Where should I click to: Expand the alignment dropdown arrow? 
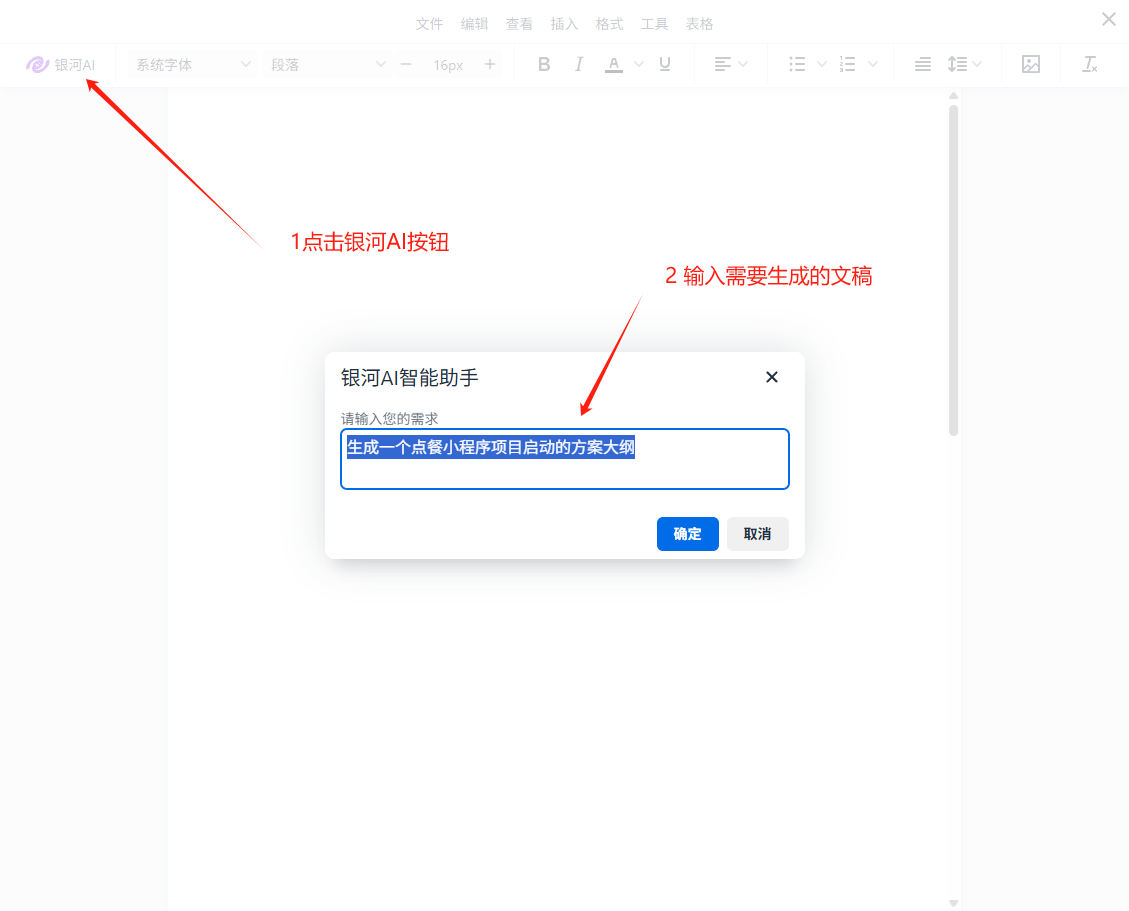743,65
